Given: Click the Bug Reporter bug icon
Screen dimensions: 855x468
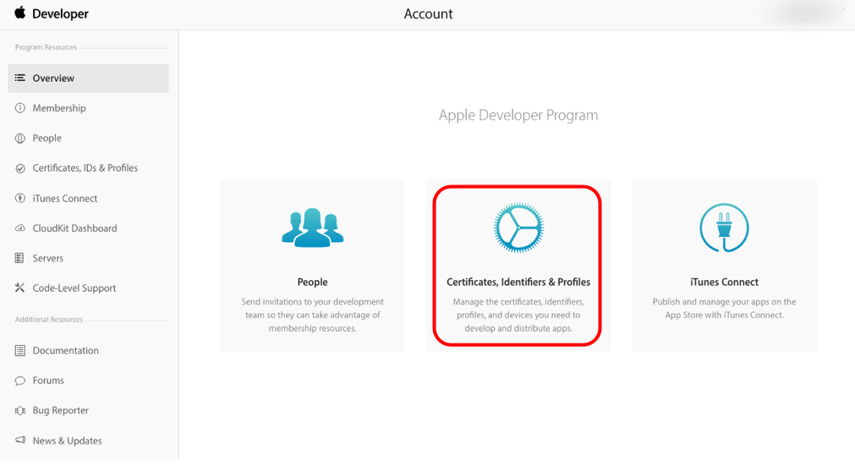Looking at the screenshot, I should point(20,410).
